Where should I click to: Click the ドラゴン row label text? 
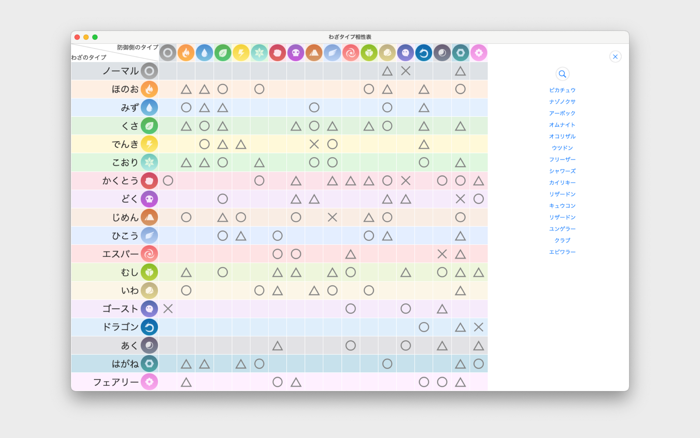(x=121, y=327)
